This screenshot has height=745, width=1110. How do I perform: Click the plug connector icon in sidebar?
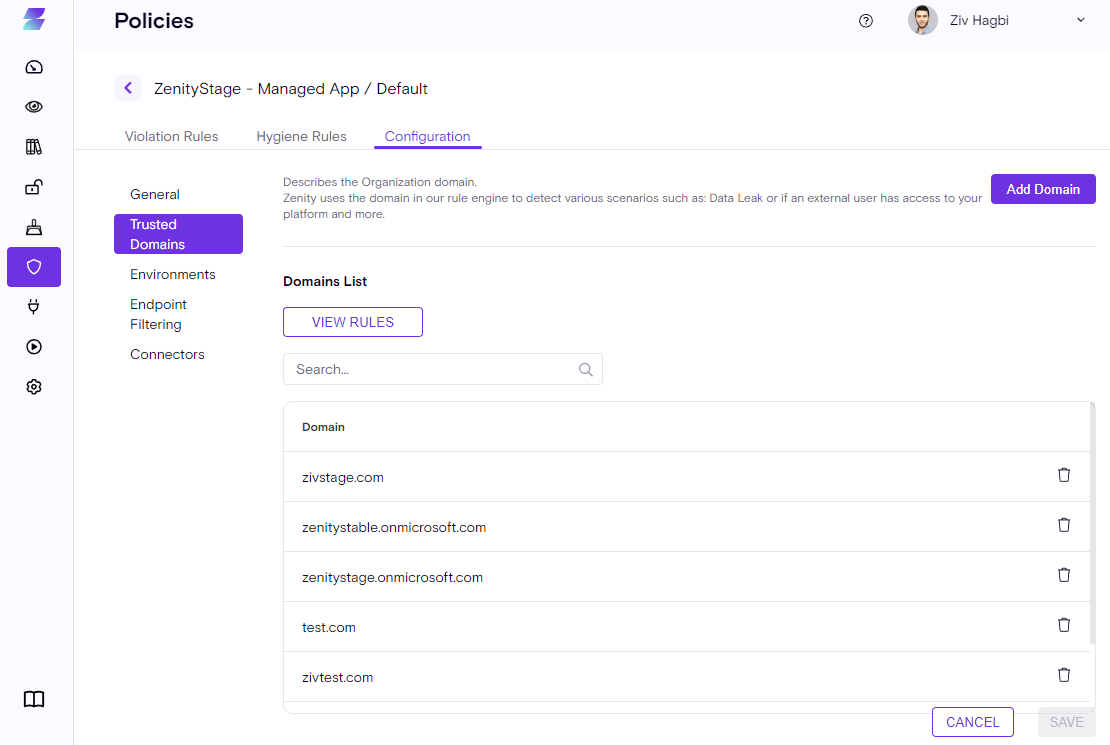pyautogui.click(x=34, y=307)
